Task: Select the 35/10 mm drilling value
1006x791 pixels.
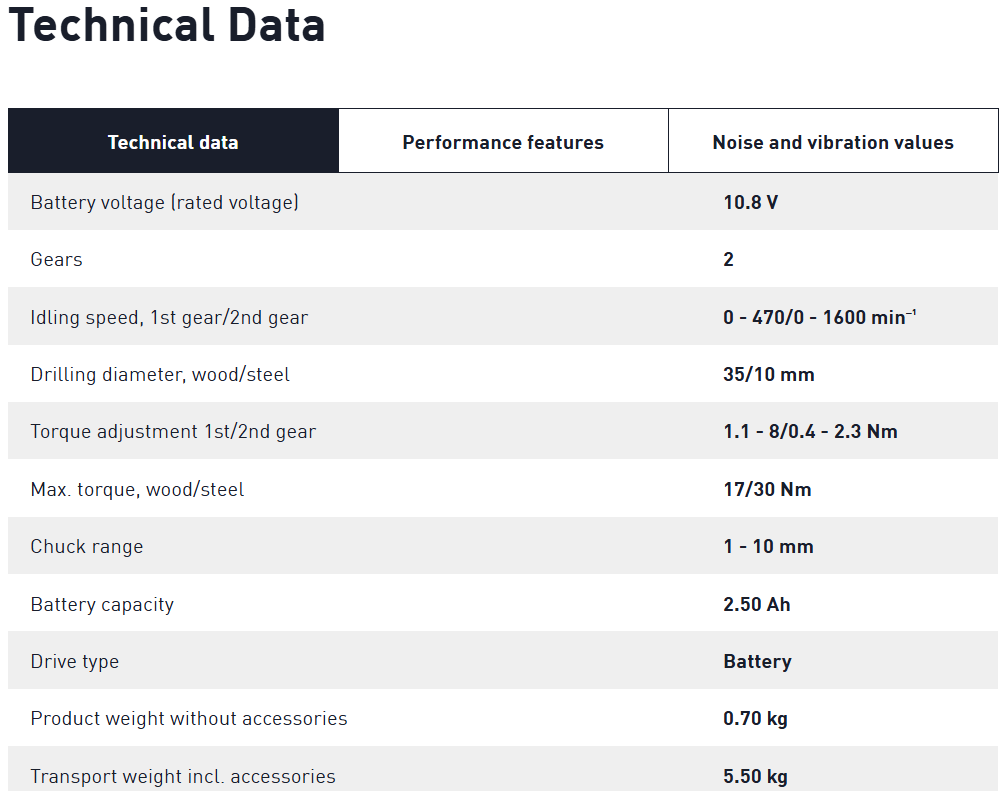Action: pos(768,375)
